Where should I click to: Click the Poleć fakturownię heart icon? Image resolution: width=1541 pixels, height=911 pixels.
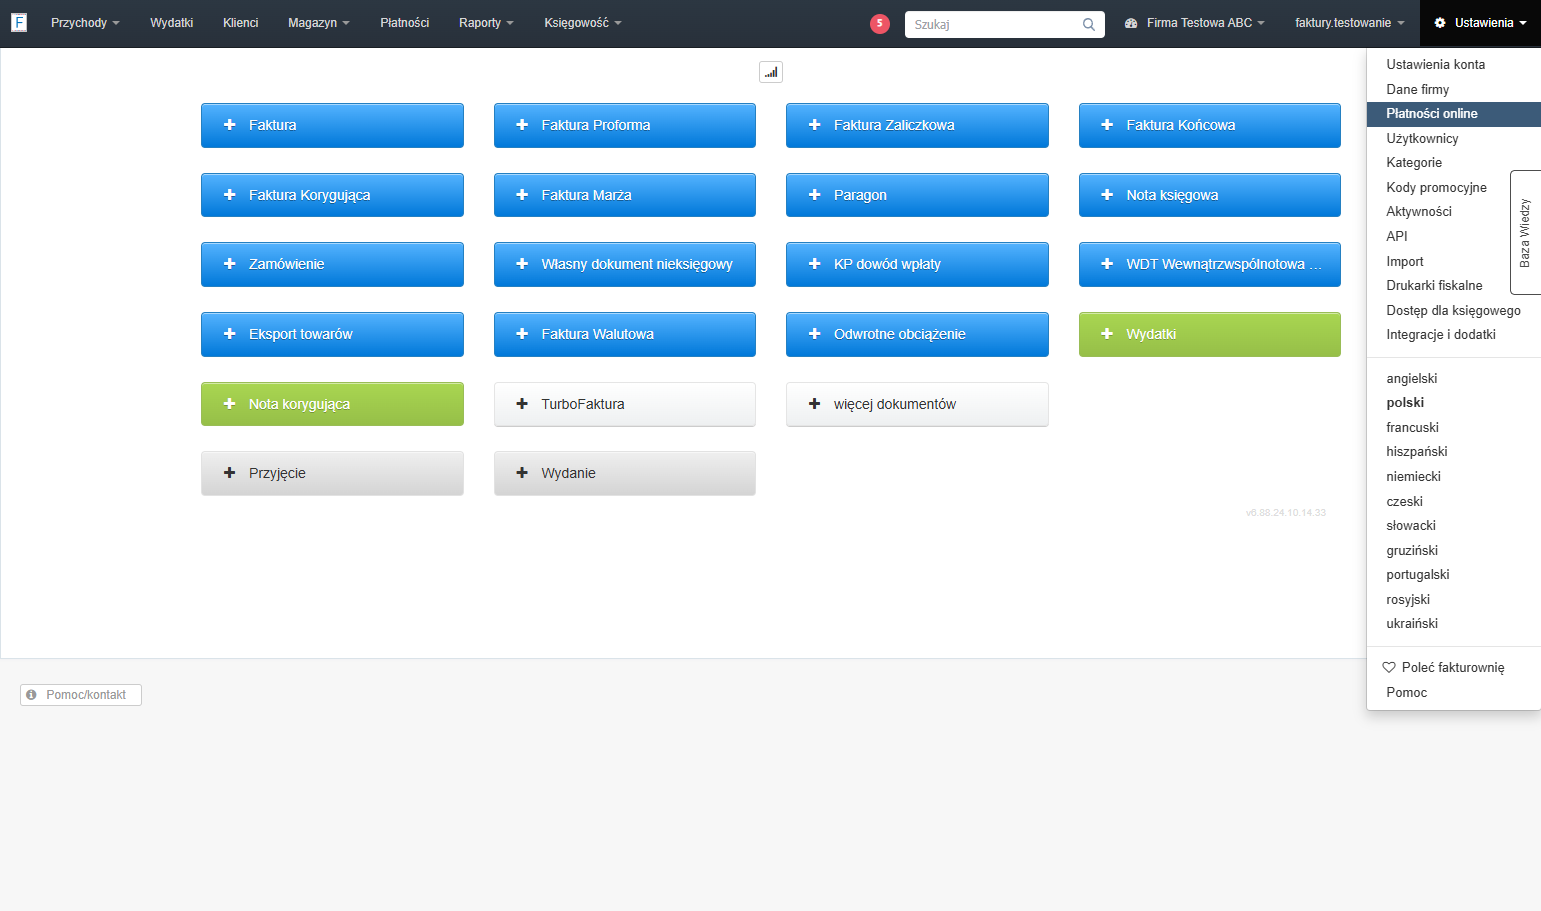(x=1389, y=667)
